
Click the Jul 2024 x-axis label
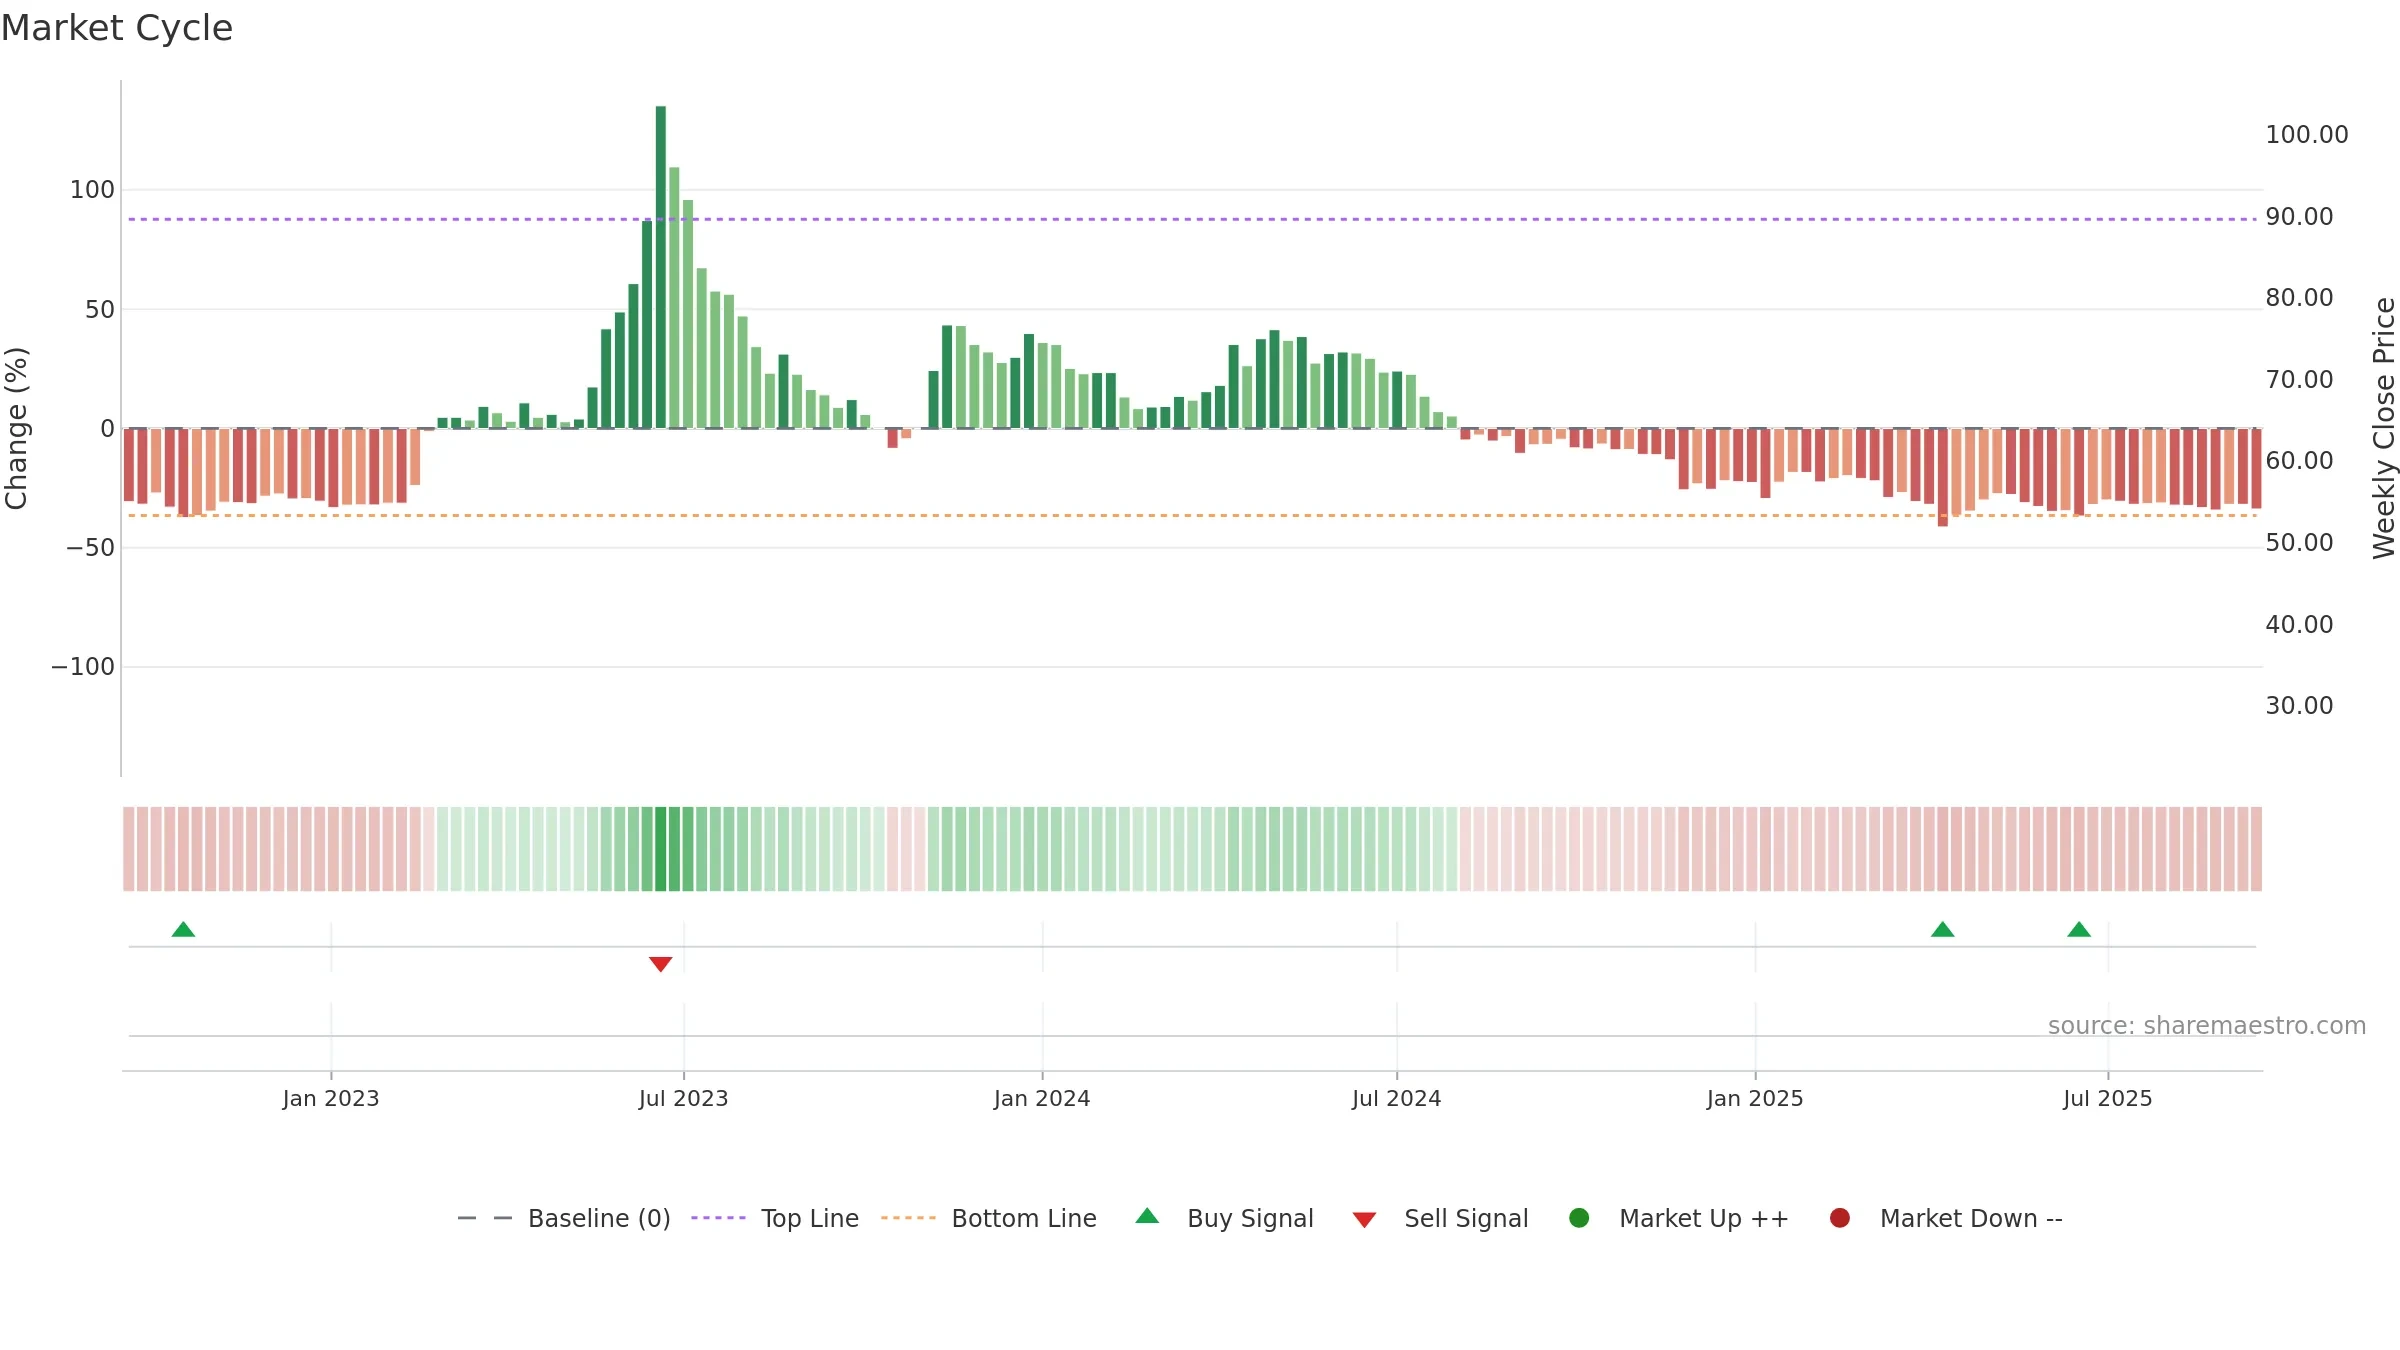(x=1397, y=1098)
